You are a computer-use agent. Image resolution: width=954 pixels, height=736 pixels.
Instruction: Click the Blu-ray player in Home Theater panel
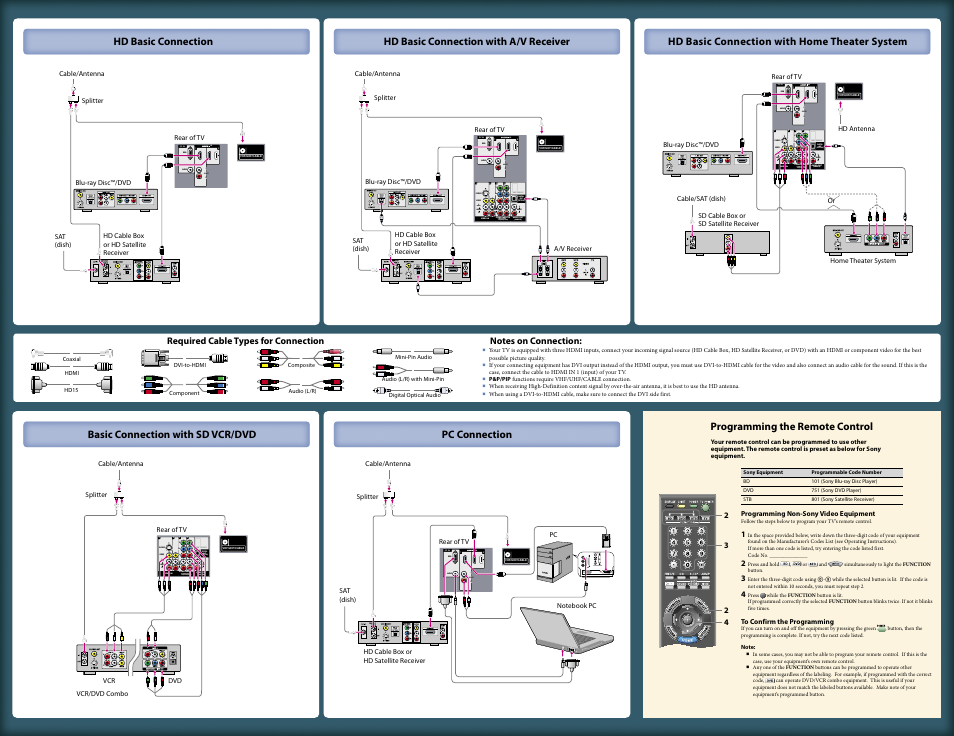[708, 163]
